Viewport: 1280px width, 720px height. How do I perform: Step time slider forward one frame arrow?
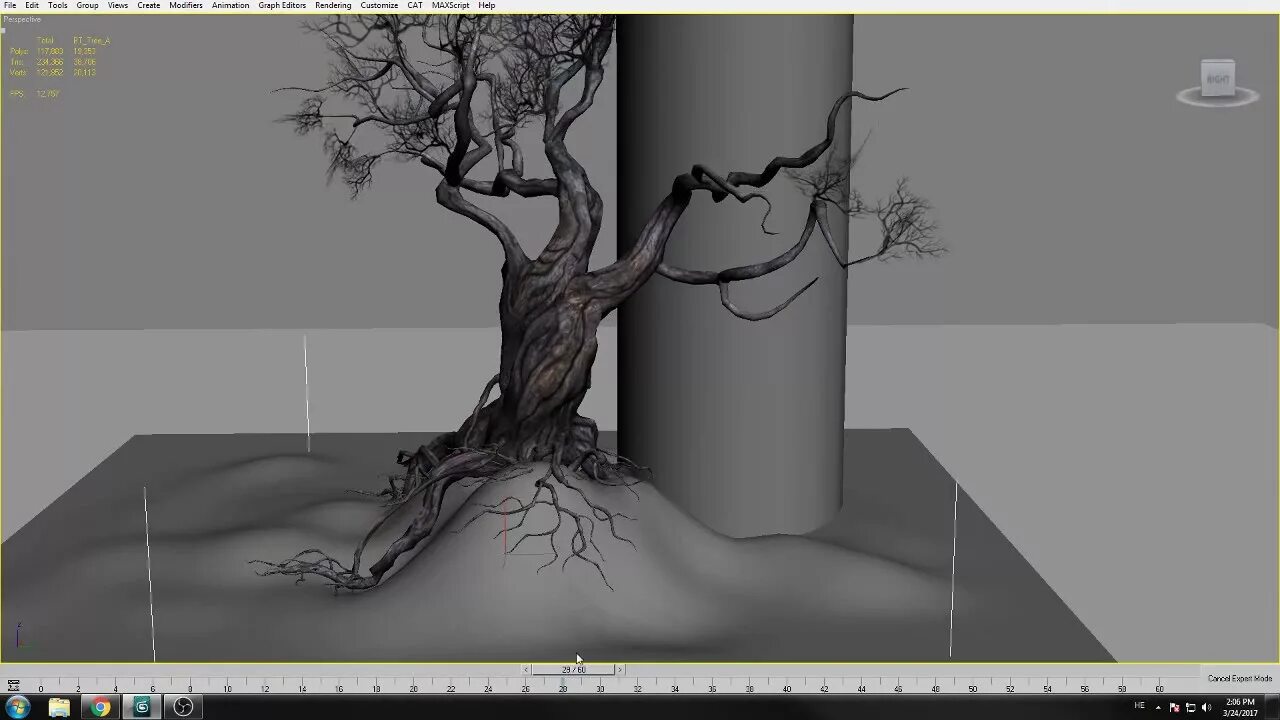[x=620, y=670]
